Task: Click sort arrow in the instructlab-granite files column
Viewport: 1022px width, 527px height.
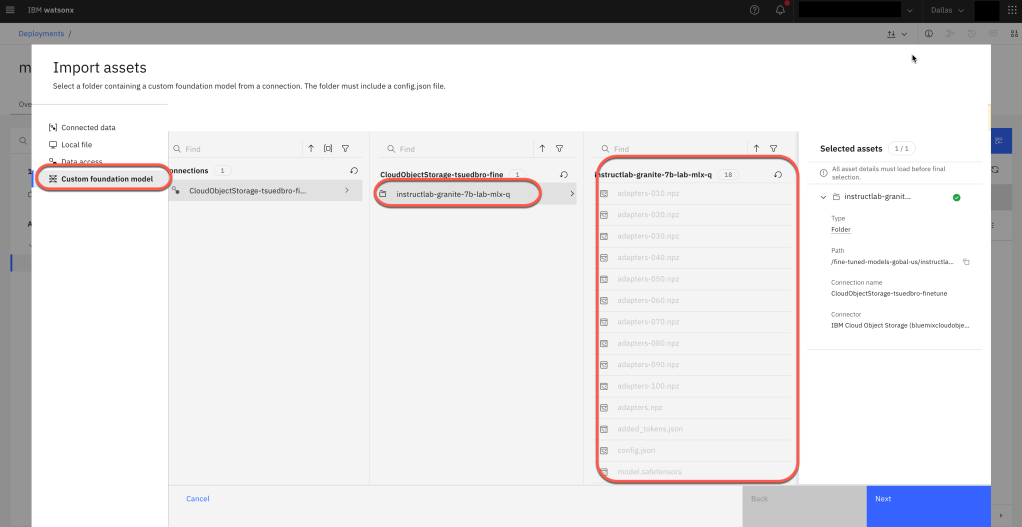Action: click(756, 148)
